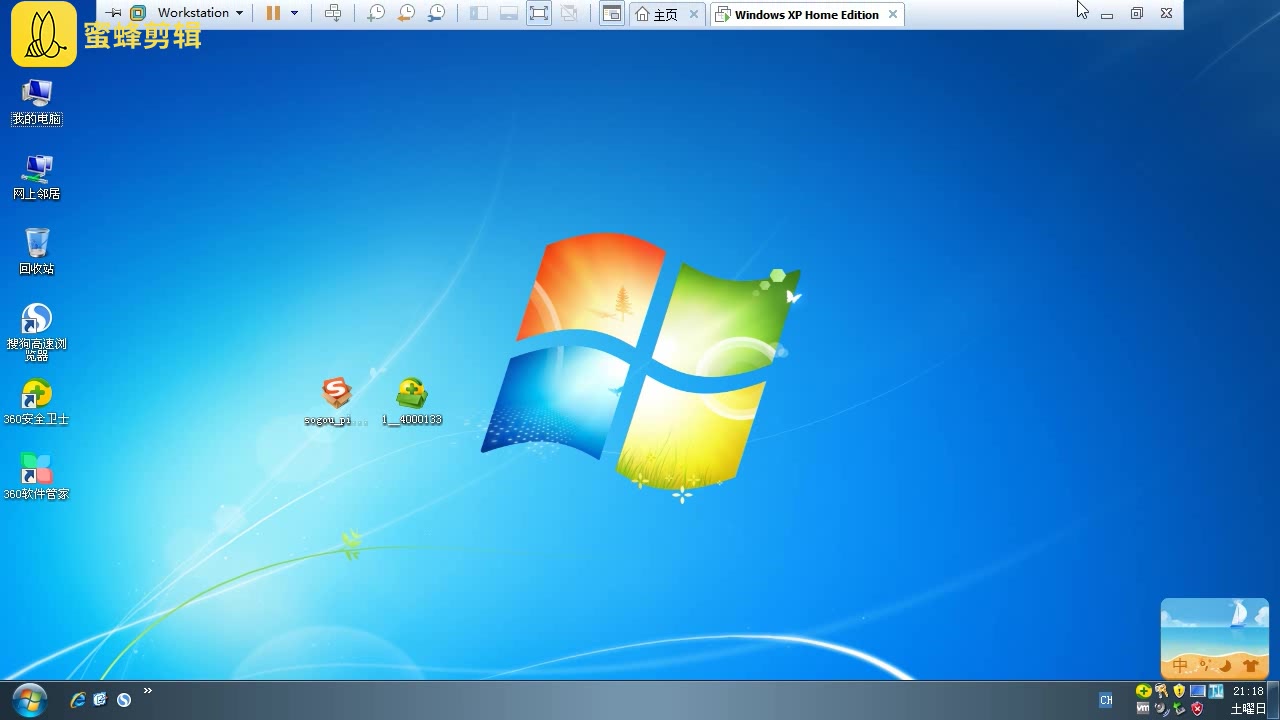
Task: Show console view icon
Action: 612,13
